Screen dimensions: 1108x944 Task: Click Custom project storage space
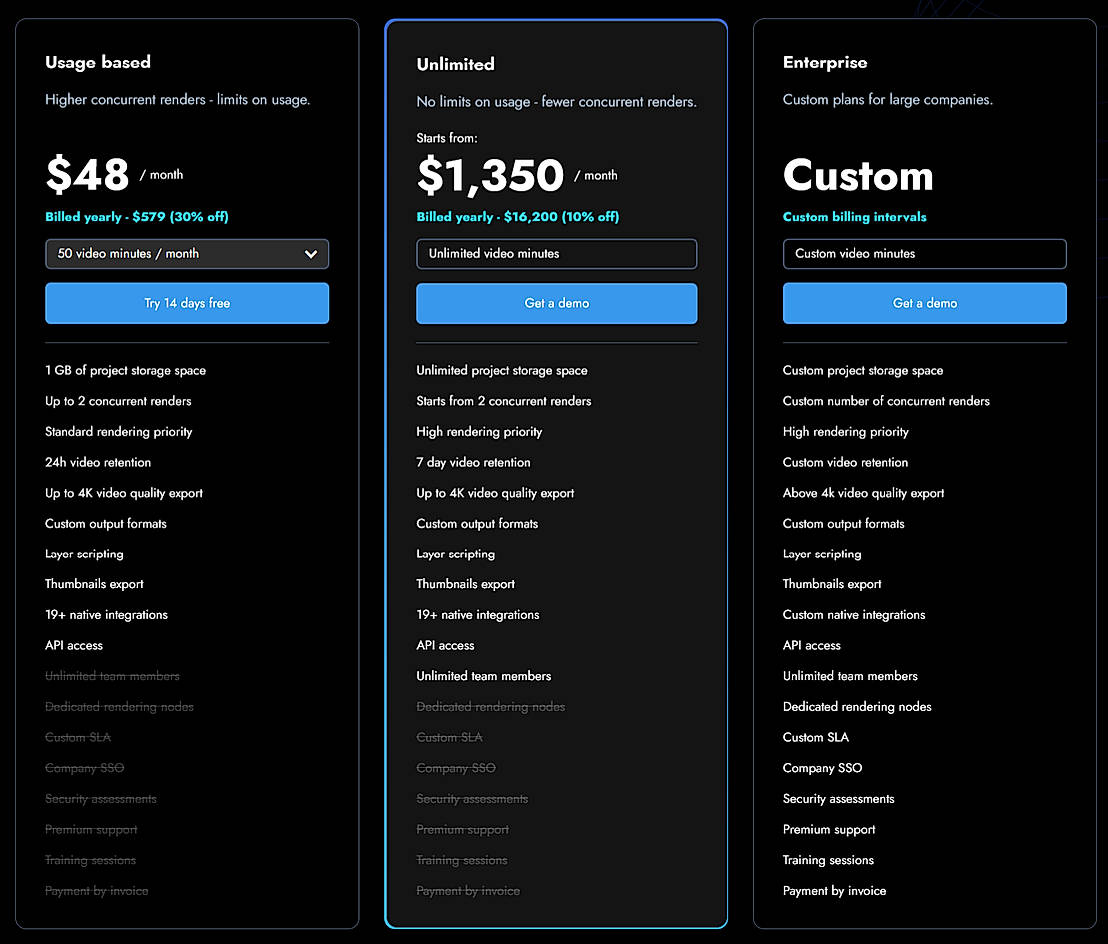pyautogui.click(x=863, y=370)
